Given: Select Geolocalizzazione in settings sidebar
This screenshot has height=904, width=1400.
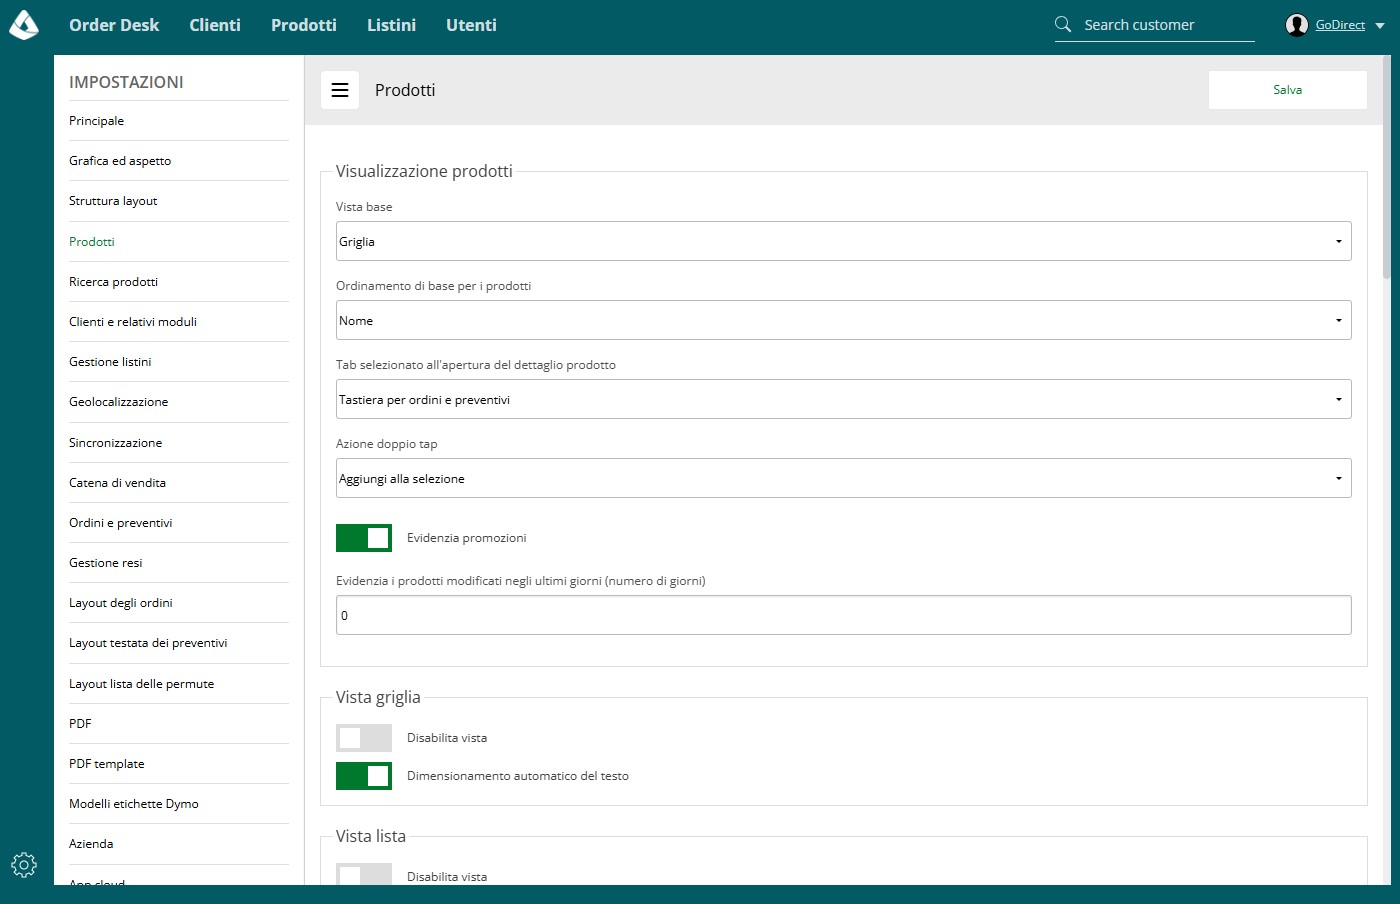Looking at the screenshot, I should pos(119,402).
